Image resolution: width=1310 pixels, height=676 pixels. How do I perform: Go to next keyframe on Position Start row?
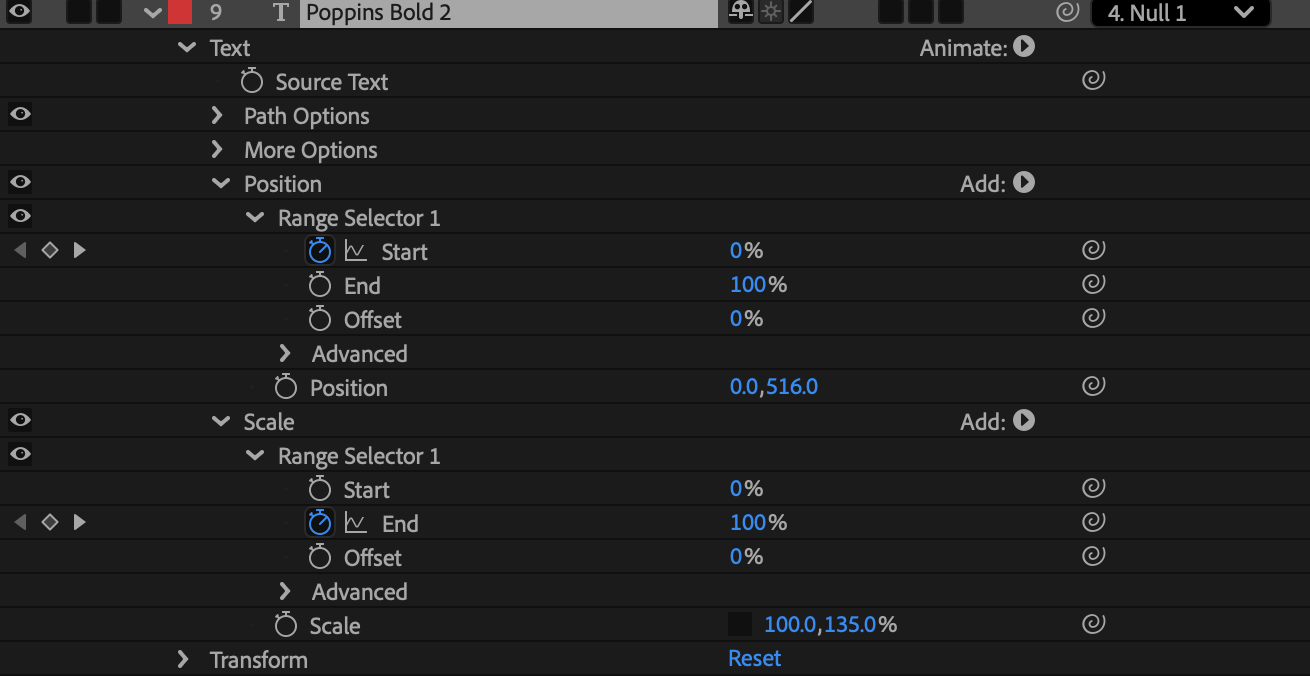pos(80,250)
